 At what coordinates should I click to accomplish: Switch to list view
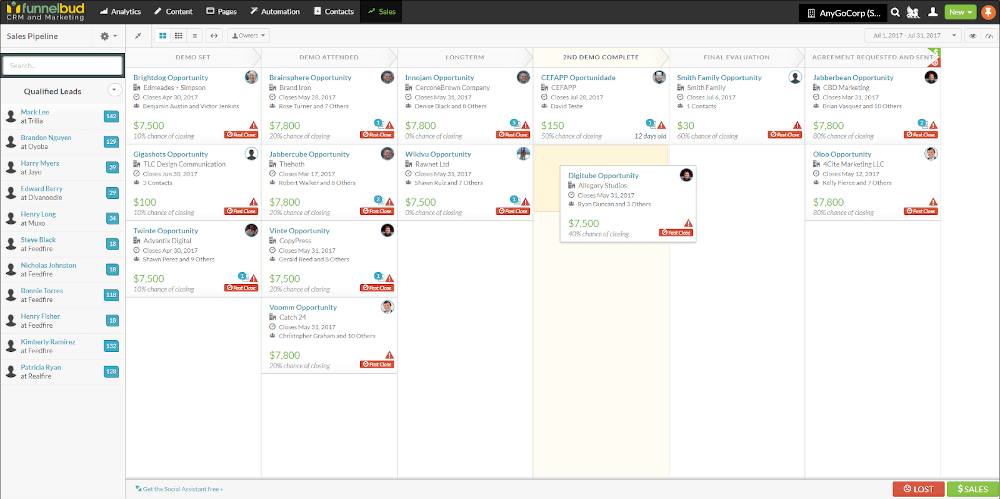coord(195,36)
